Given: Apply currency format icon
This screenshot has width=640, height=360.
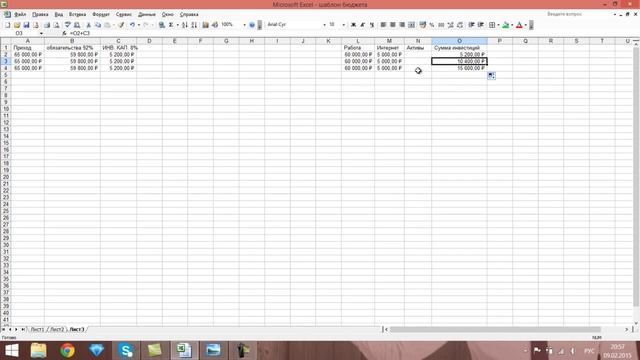Looking at the screenshot, I should pos(422,25).
